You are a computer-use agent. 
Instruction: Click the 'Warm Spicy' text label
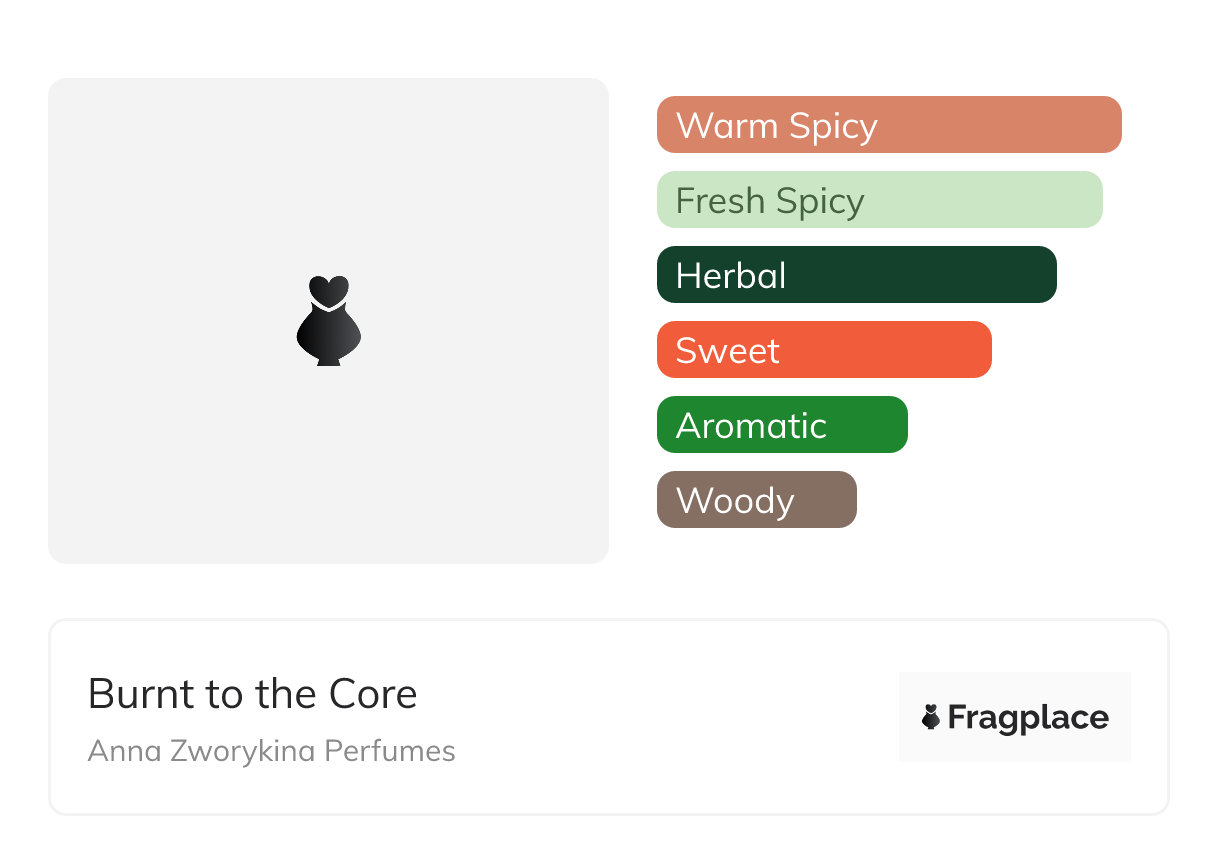click(776, 126)
